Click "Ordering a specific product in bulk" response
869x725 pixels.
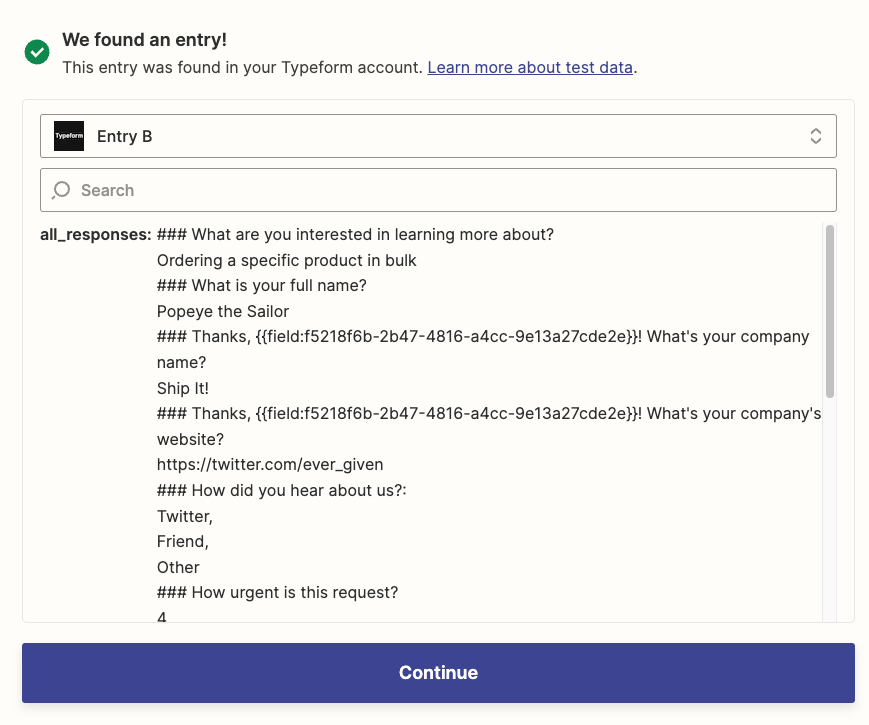[x=287, y=260]
